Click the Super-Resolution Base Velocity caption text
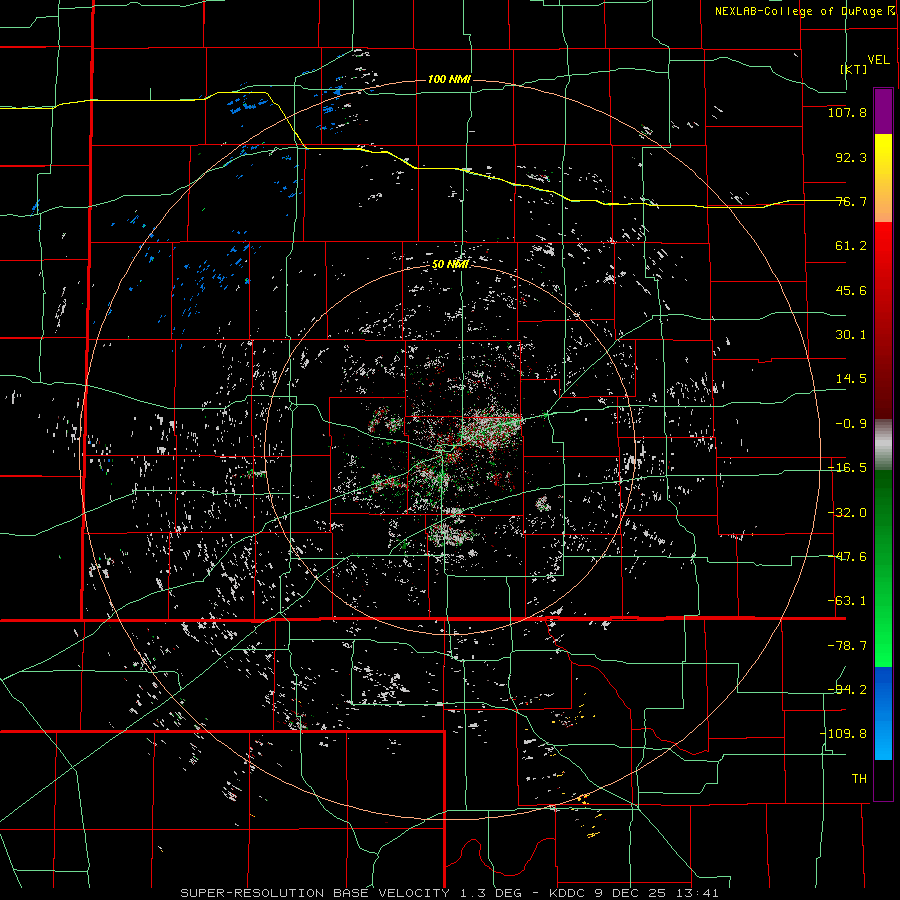This screenshot has width=900, height=900. pyautogui.click(x=449, y=893)
